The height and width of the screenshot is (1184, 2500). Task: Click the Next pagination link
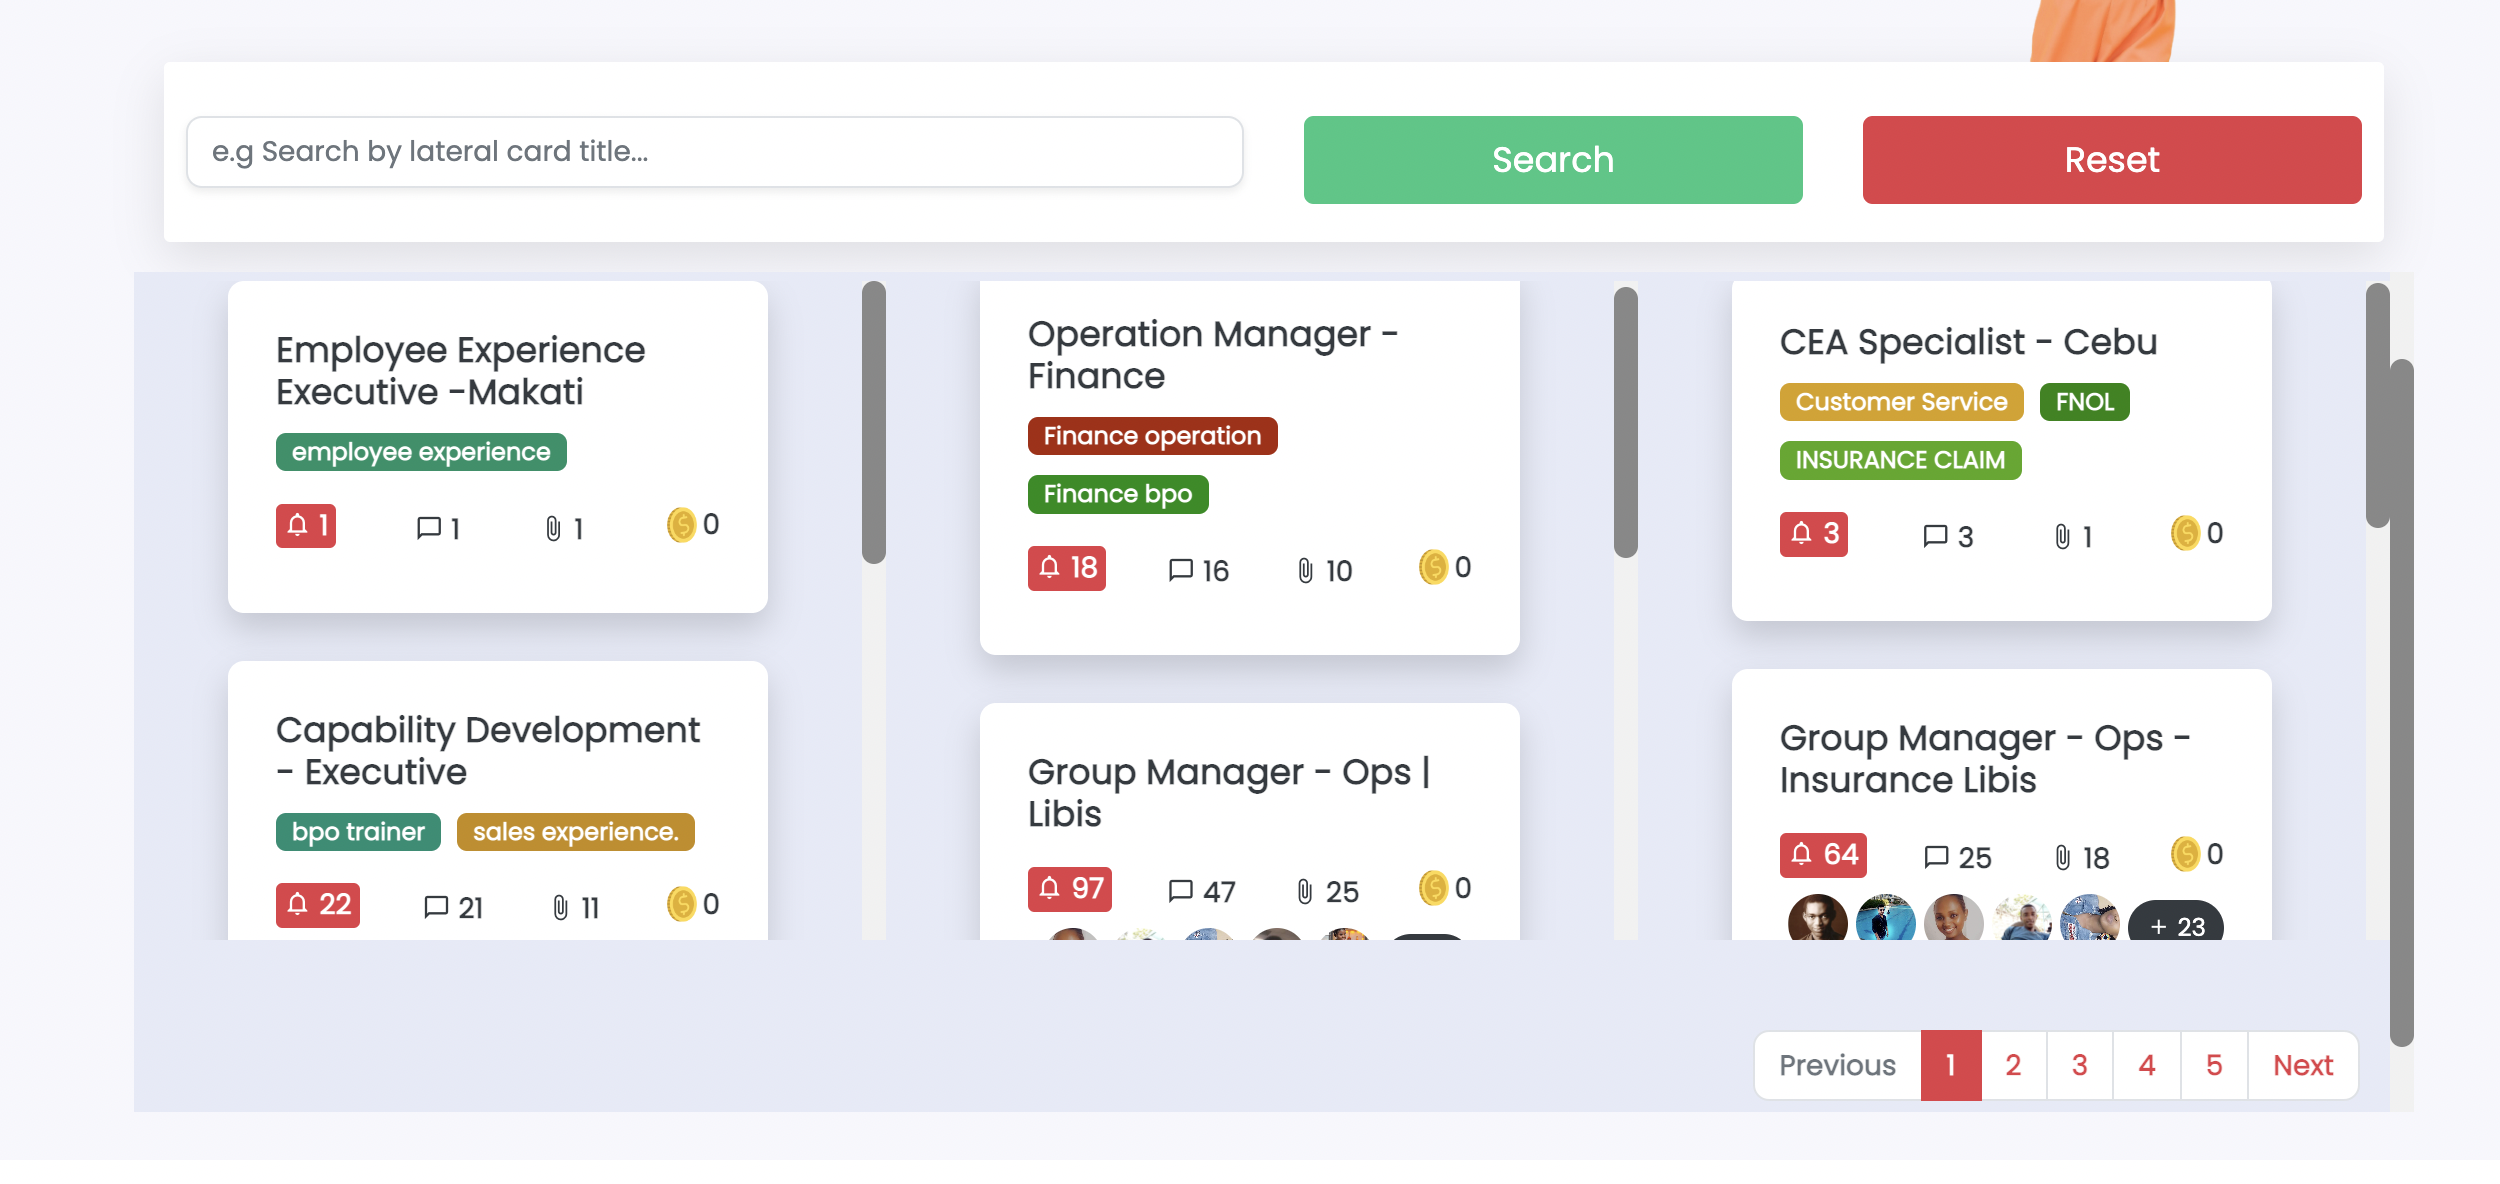coord(2302,1065)
